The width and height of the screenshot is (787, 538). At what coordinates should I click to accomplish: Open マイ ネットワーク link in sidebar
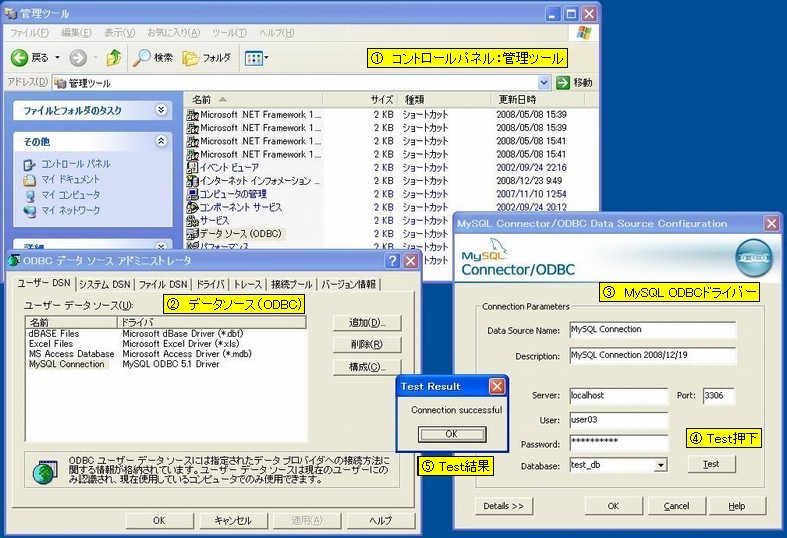pos(70,210)
